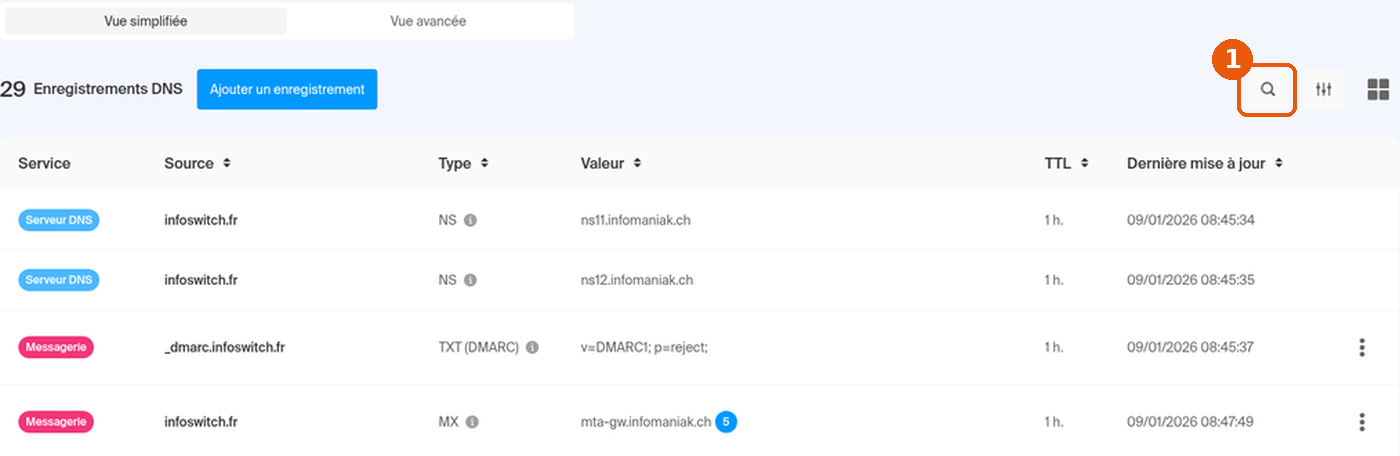
Task: Click Serveur DNS tag in ns11 row
Action: click(58, 220)
